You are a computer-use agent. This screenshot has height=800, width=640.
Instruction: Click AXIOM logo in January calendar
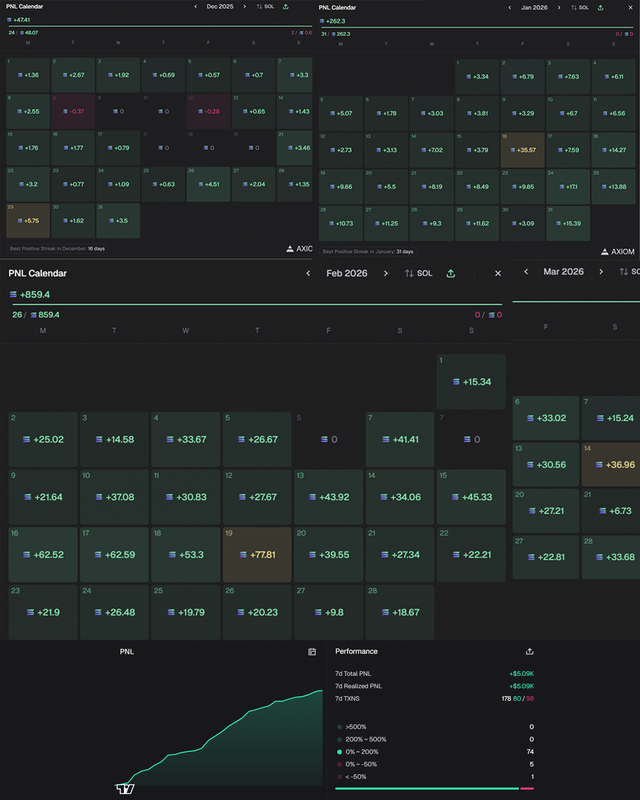pyautogui.click(x=618, y=252)
